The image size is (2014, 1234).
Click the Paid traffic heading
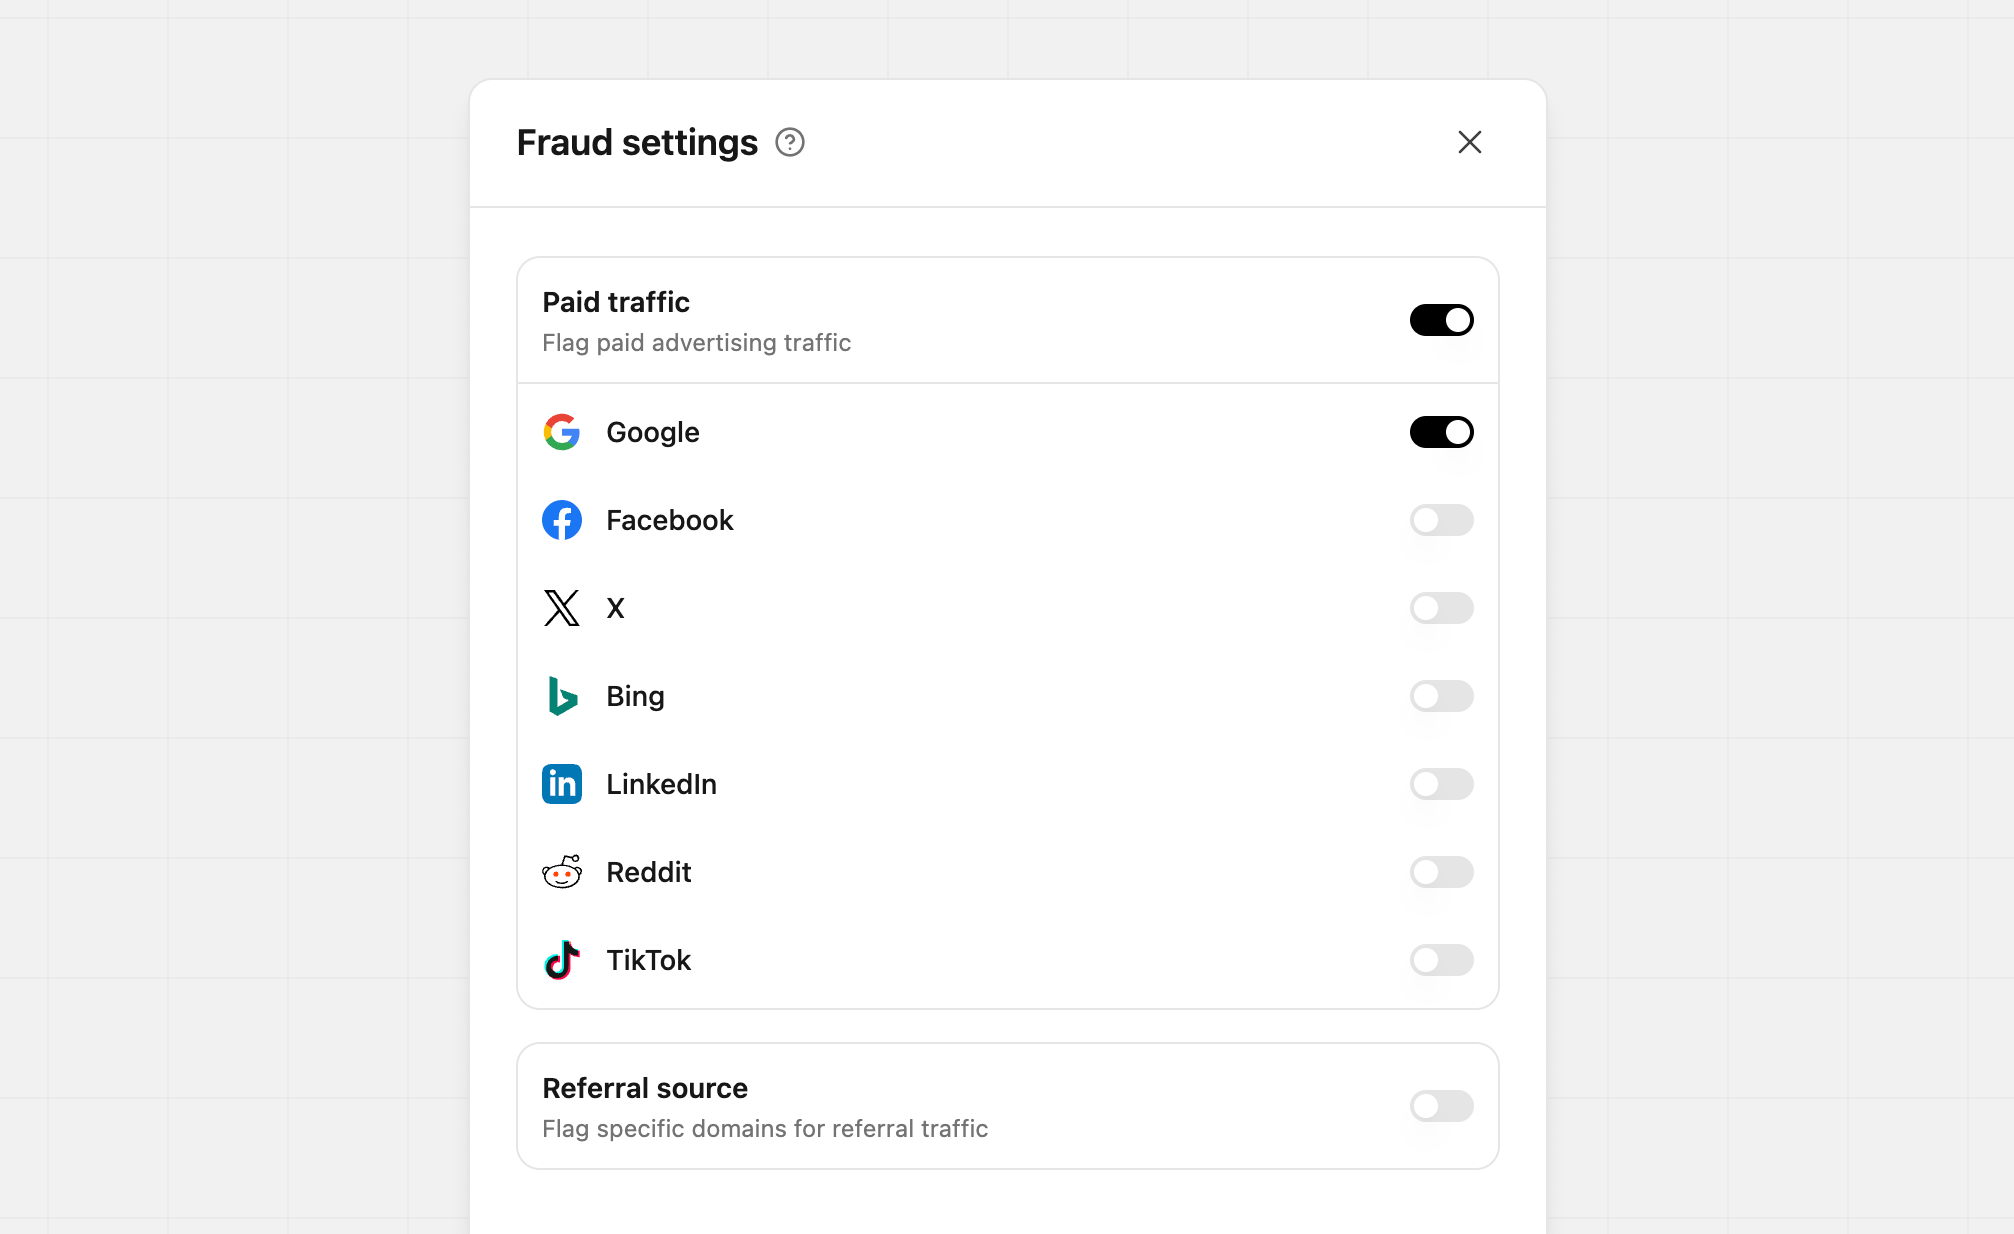pos(616,302)
